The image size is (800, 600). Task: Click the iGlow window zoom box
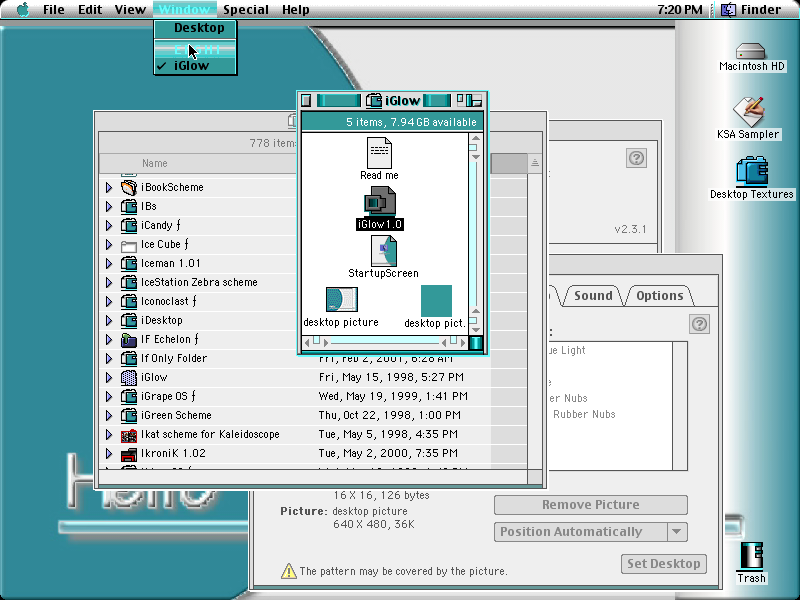pos(460,100)
